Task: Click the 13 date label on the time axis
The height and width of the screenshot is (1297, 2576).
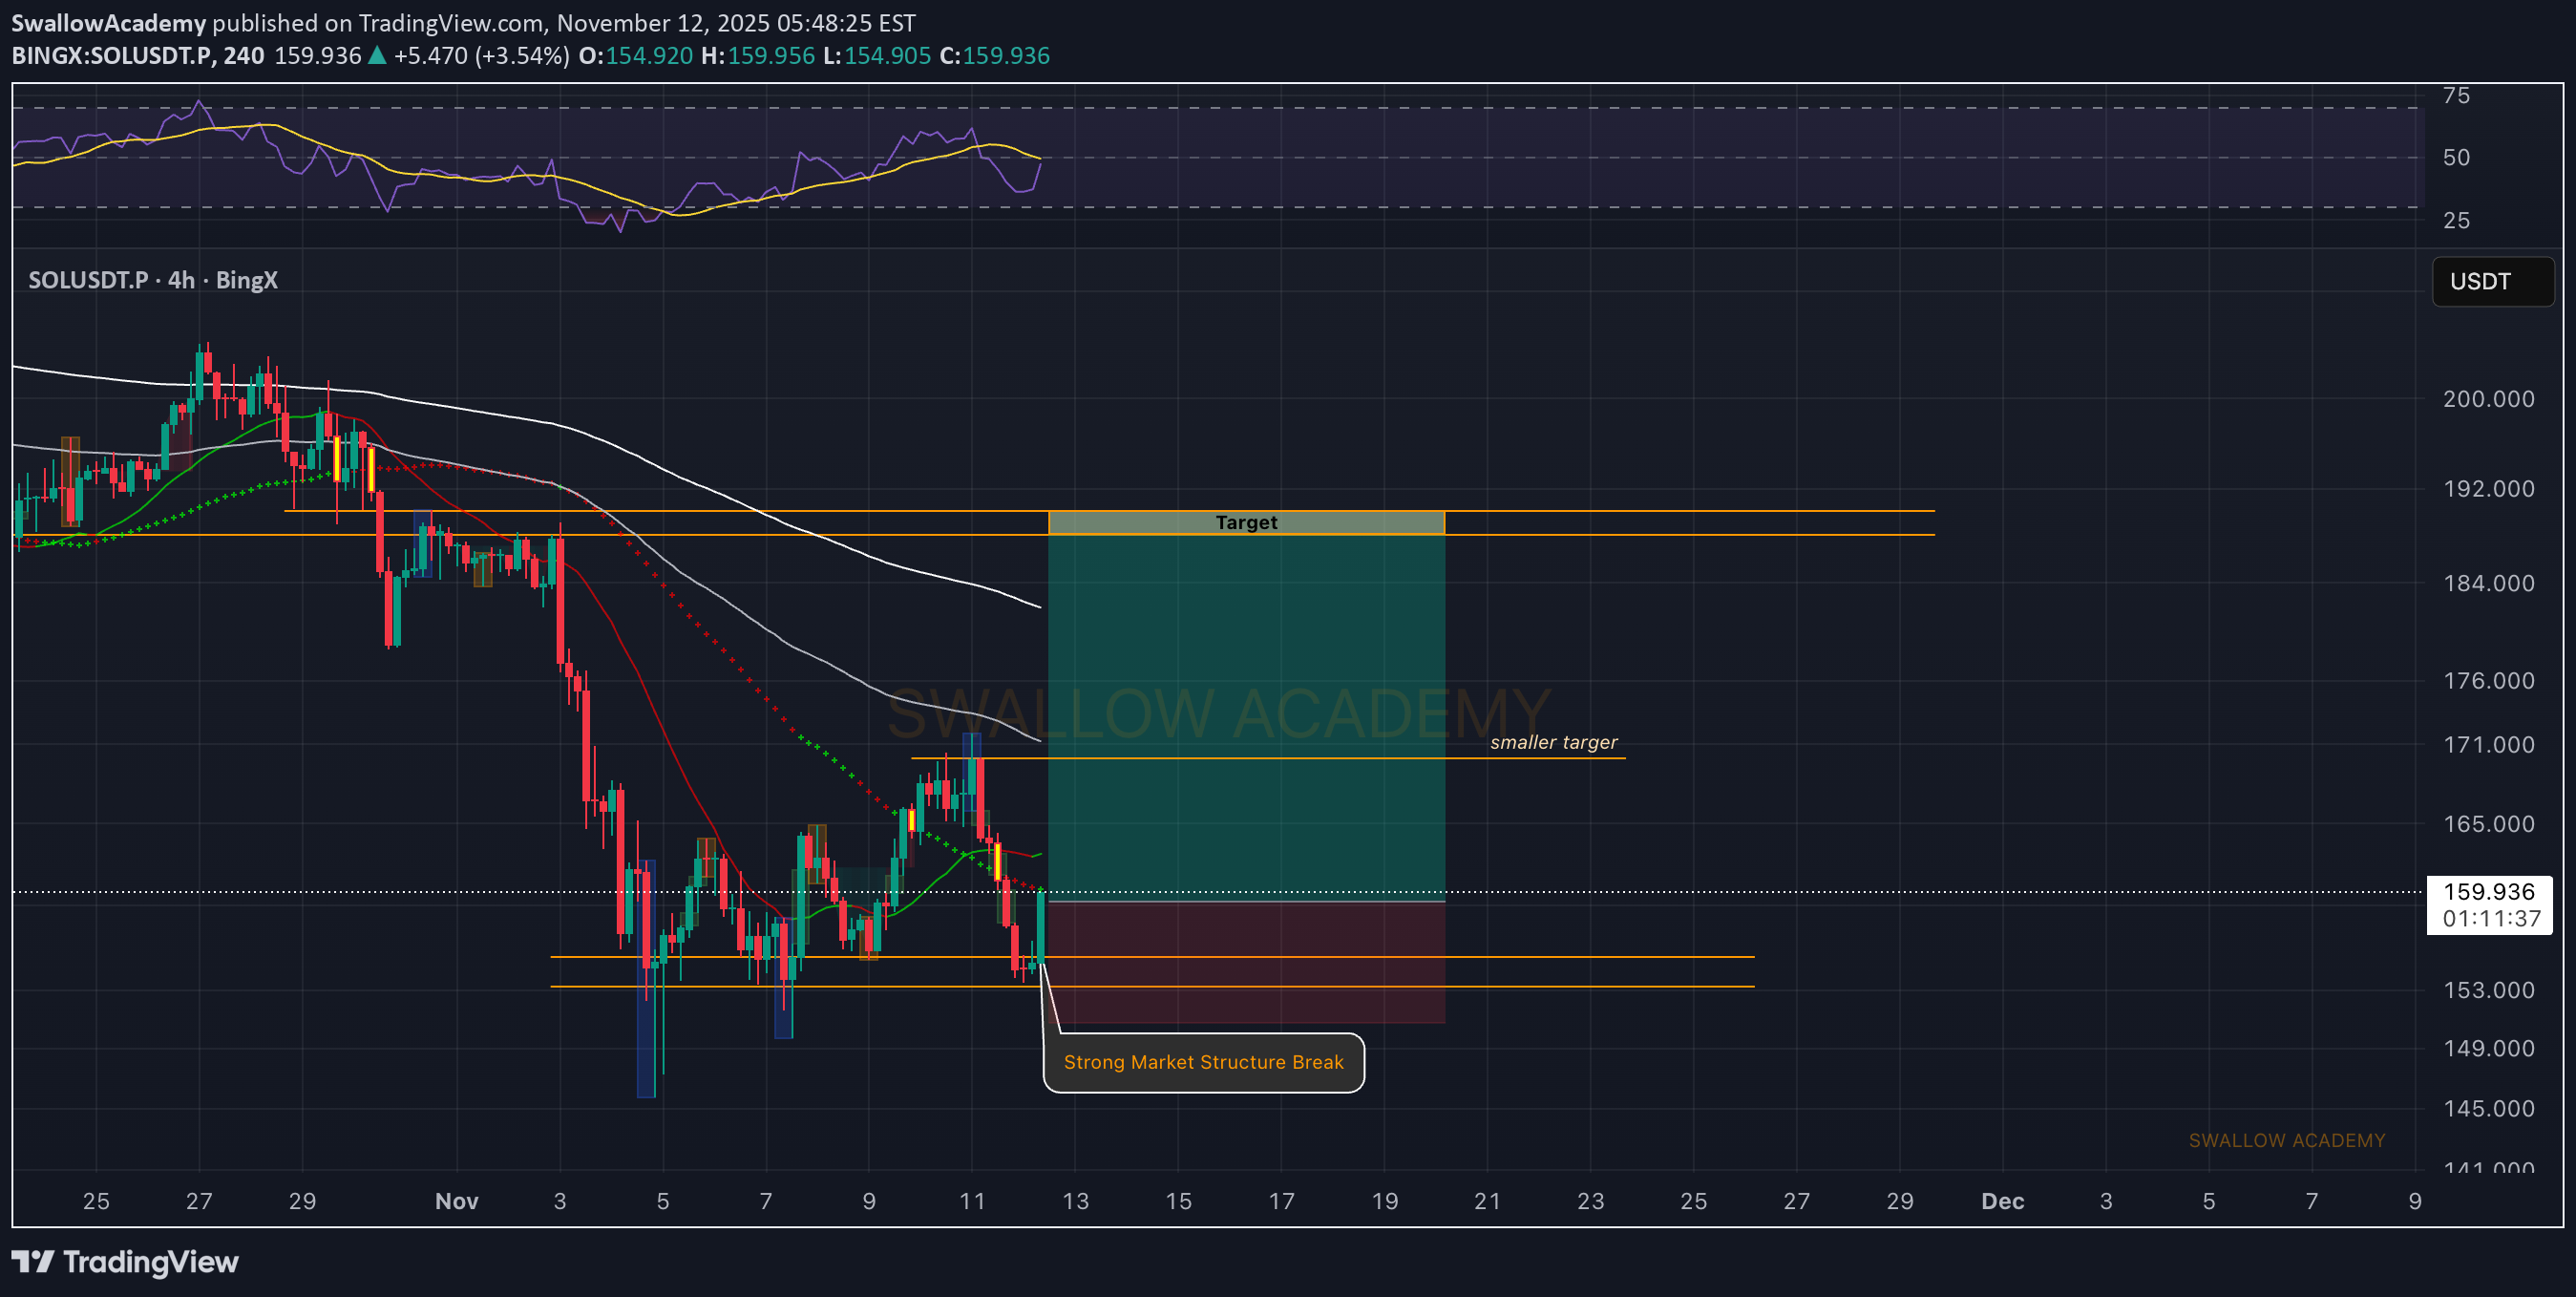Action: pos(1075,1201)
